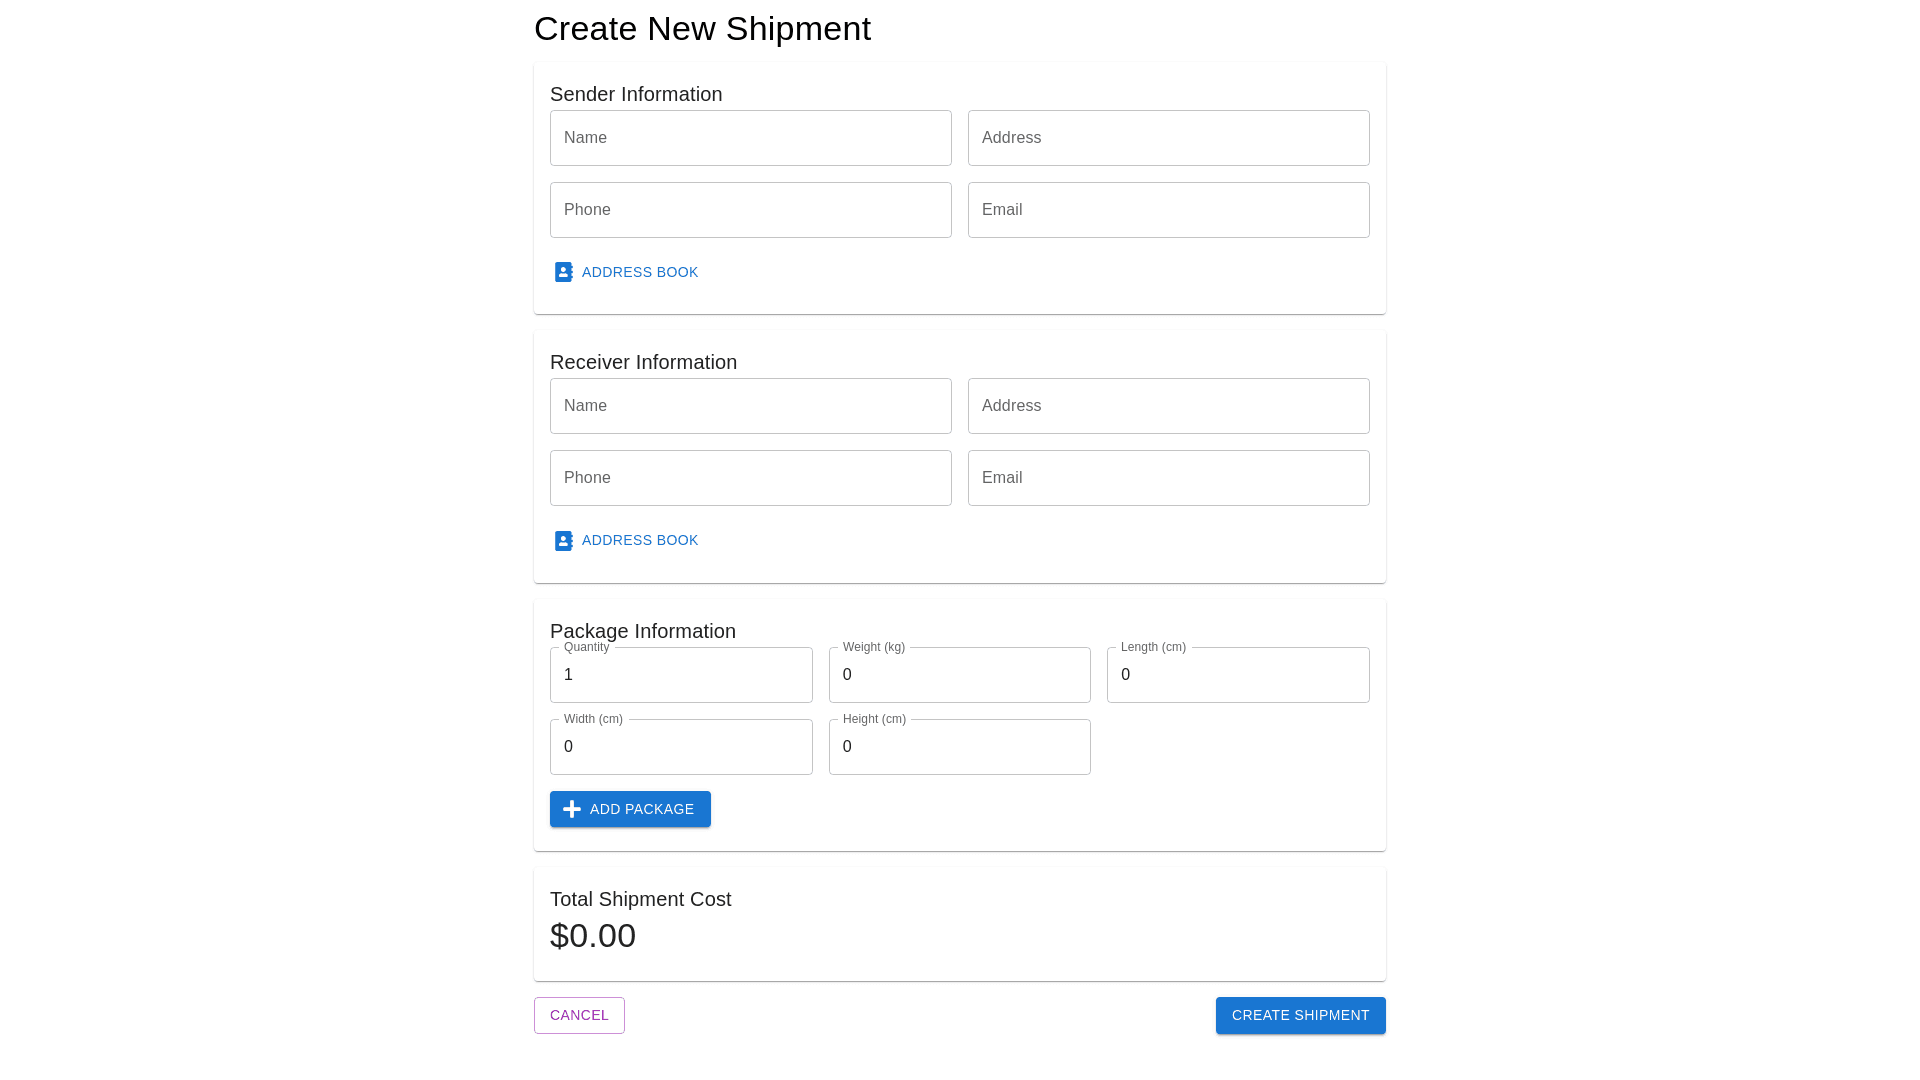1920x1080 pixels.
Task: Click the Sender address book contact icon
Action: (564, 272)
